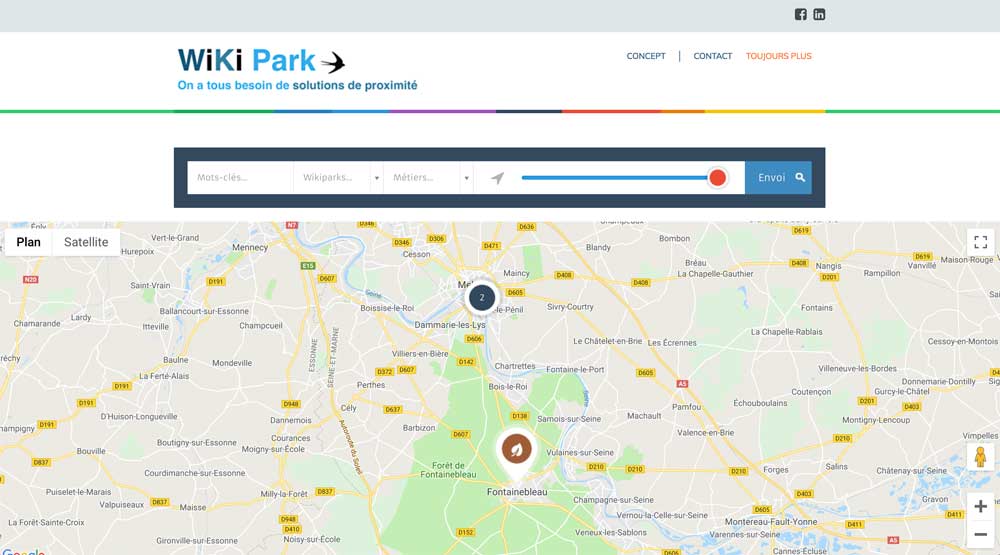1000x555 pixels.
Task: Click the Barbizon map label
Action: click(x=419, y=427)
